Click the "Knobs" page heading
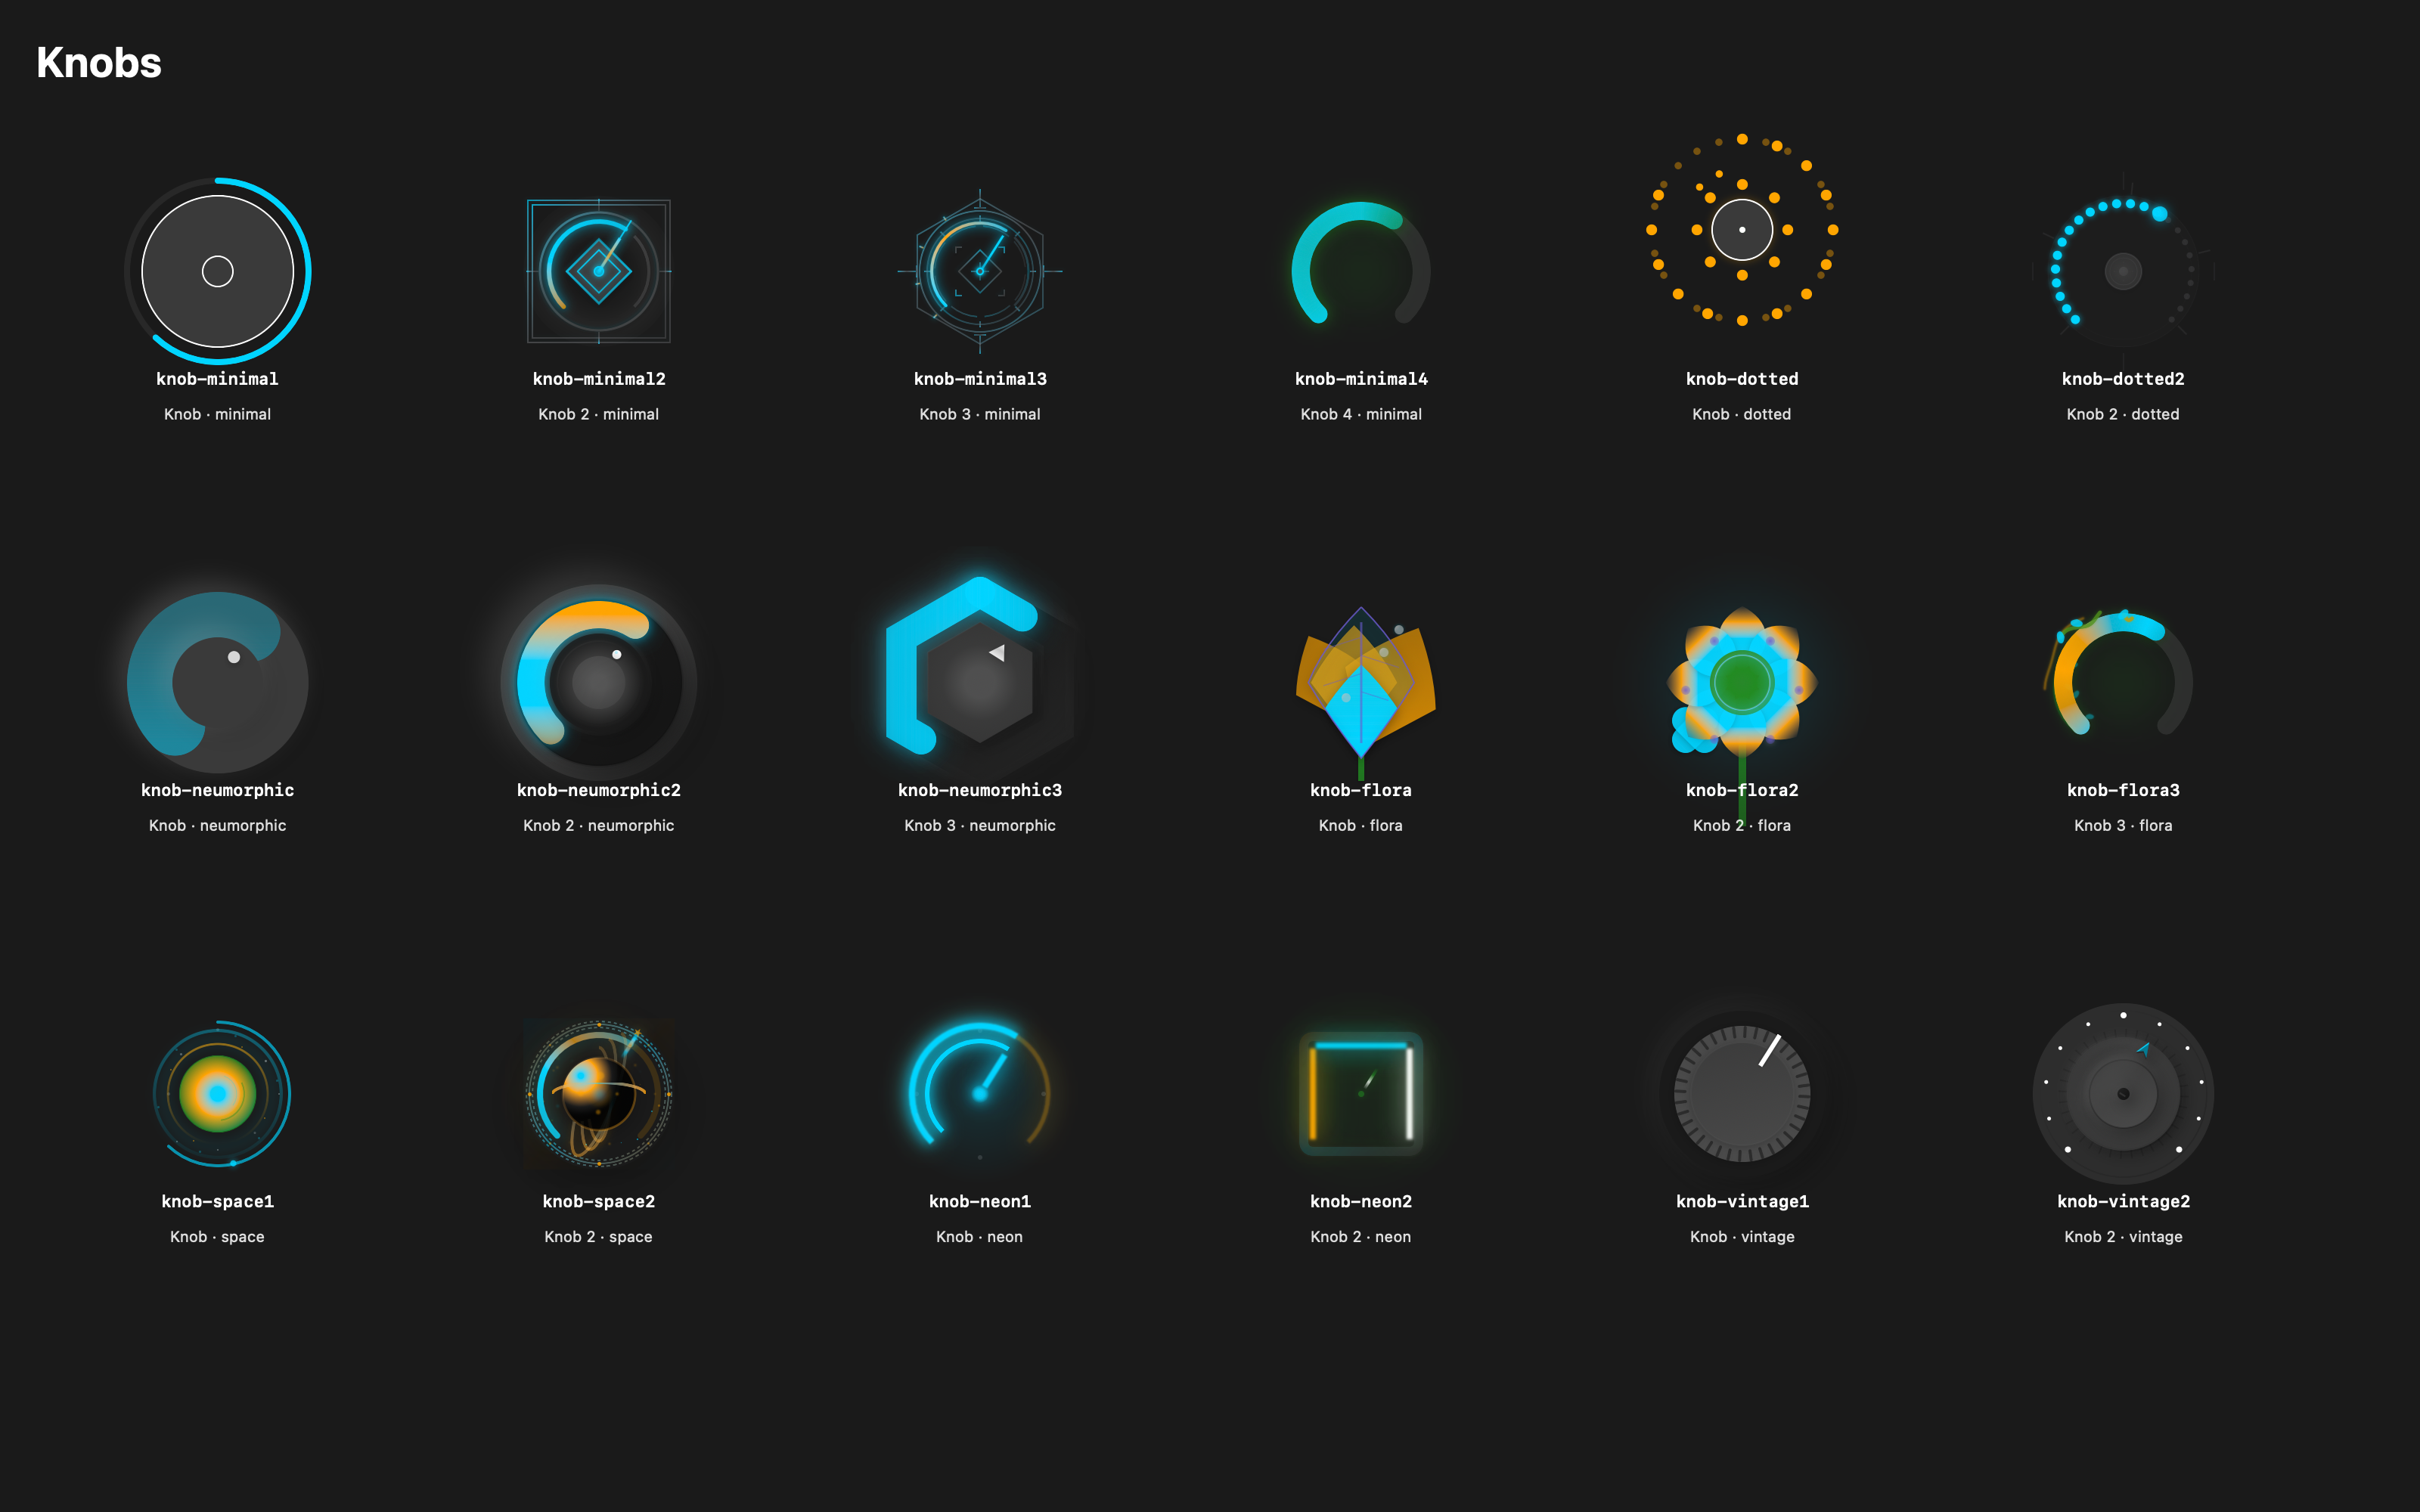This screenshot has height=1512, width=2420. [99, 63]
